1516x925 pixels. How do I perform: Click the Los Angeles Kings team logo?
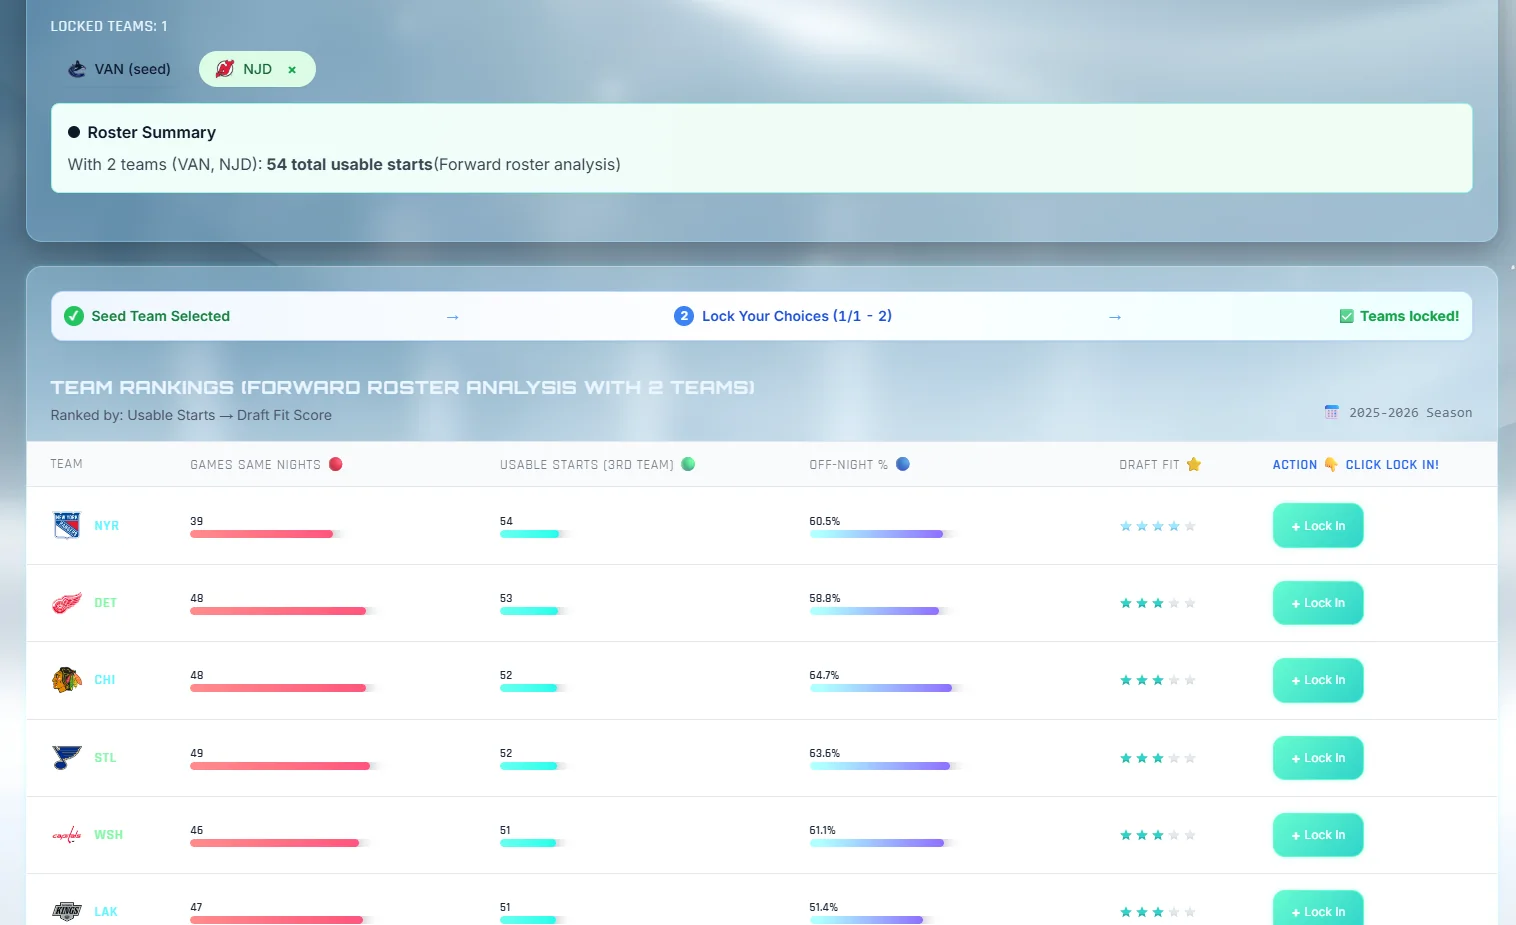[67, 911]
